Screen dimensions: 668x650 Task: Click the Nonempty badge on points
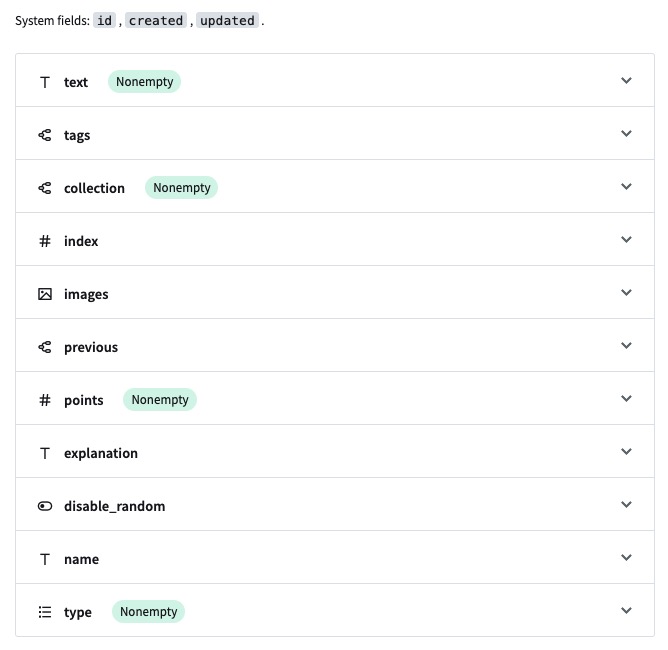[x=160, y=400]
